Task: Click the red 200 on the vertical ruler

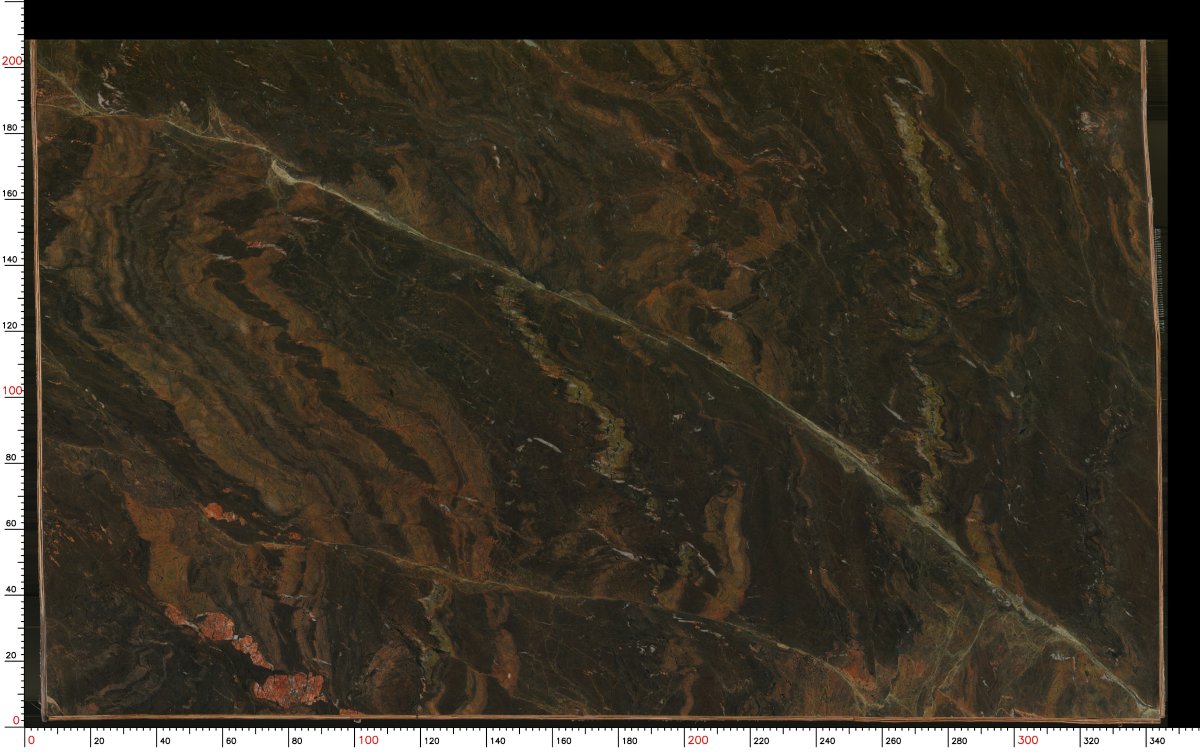Action: [12, 61]
